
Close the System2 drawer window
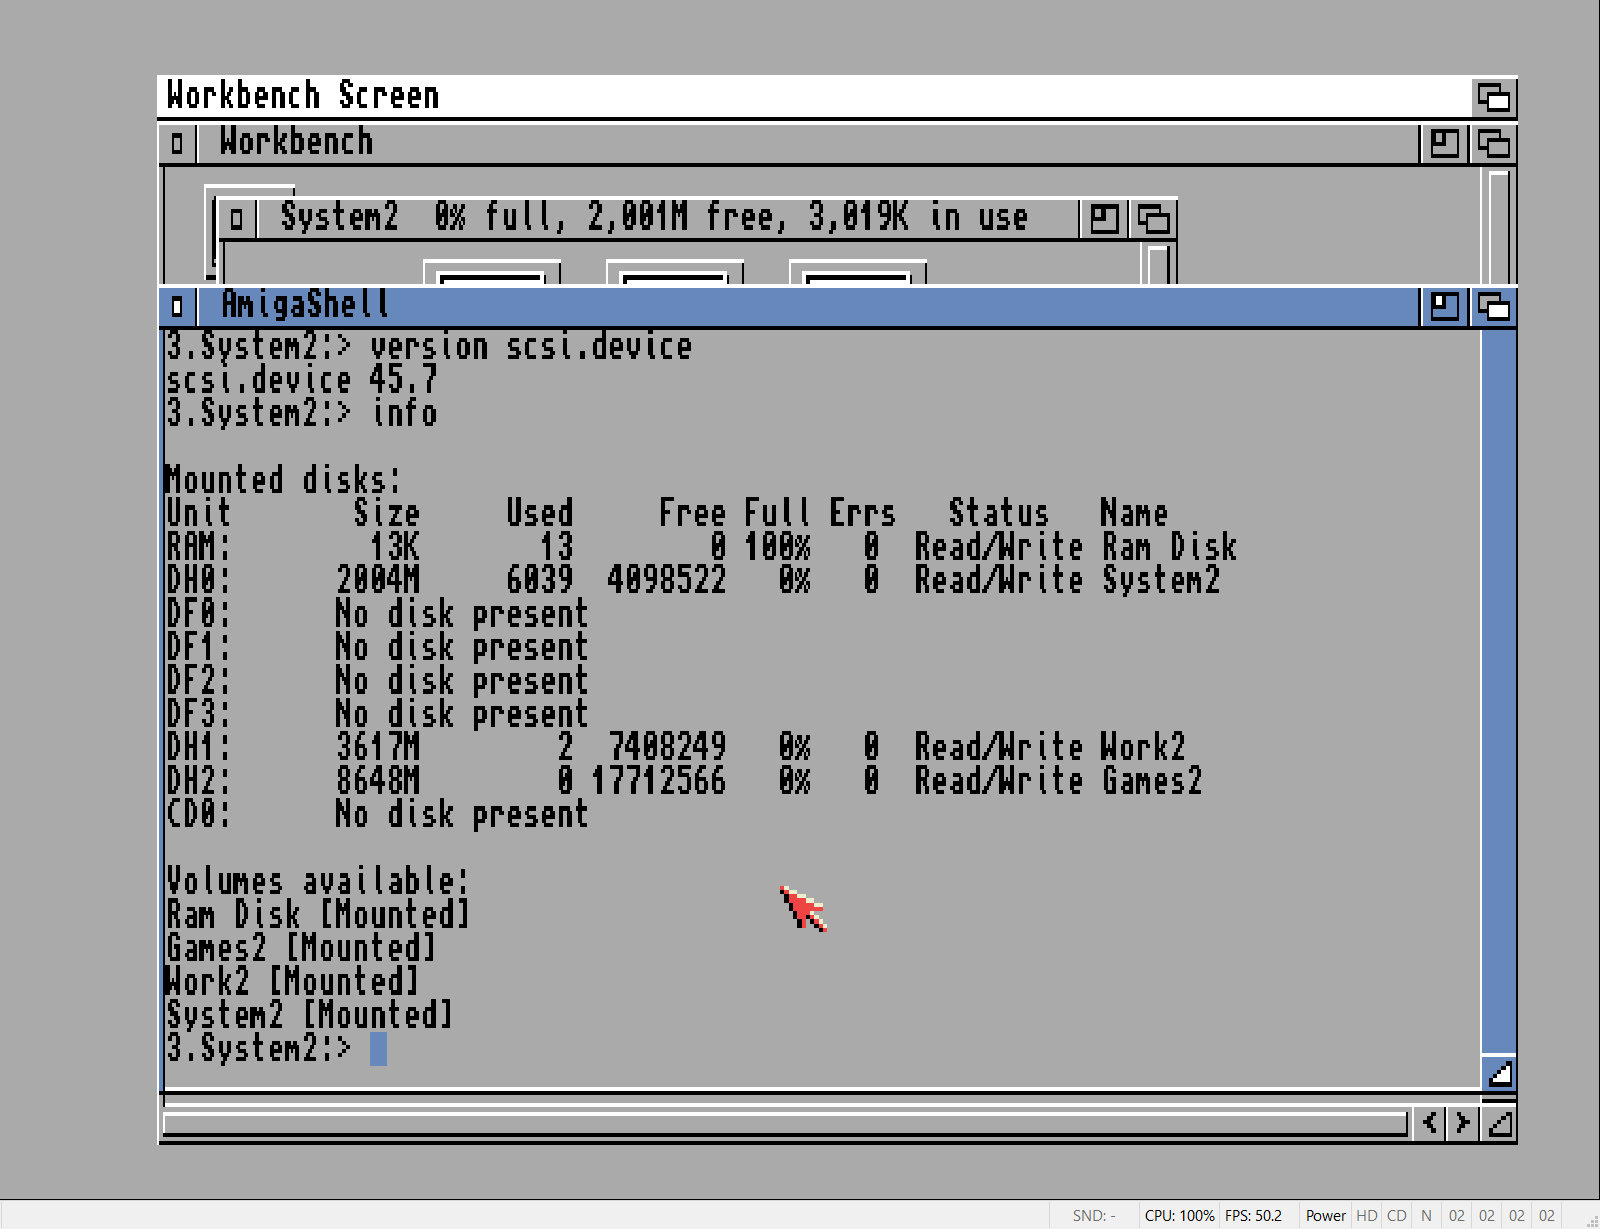pos(236,218)
